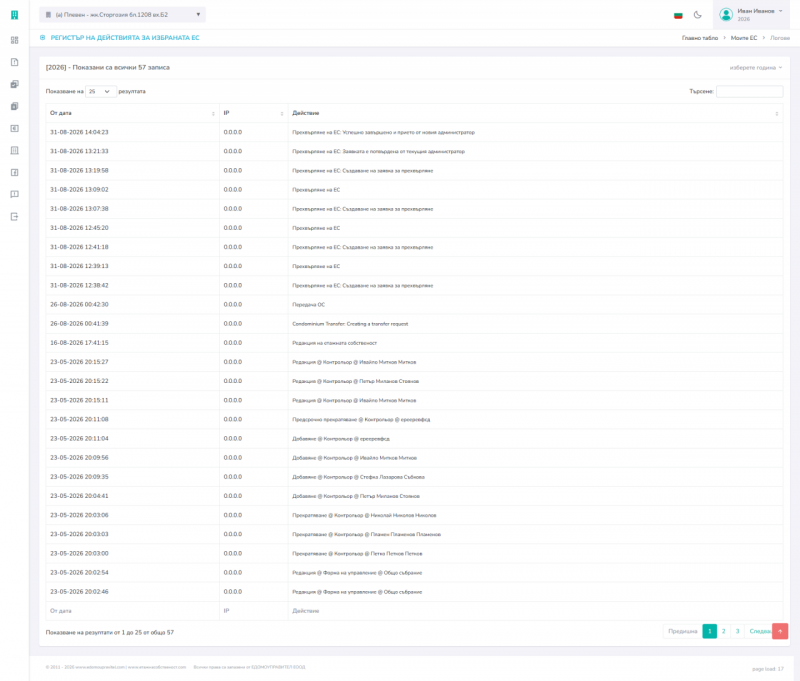
Task: Go to 'Моите ЕС' breadcrumb link
Action: (x=744, y=38)
